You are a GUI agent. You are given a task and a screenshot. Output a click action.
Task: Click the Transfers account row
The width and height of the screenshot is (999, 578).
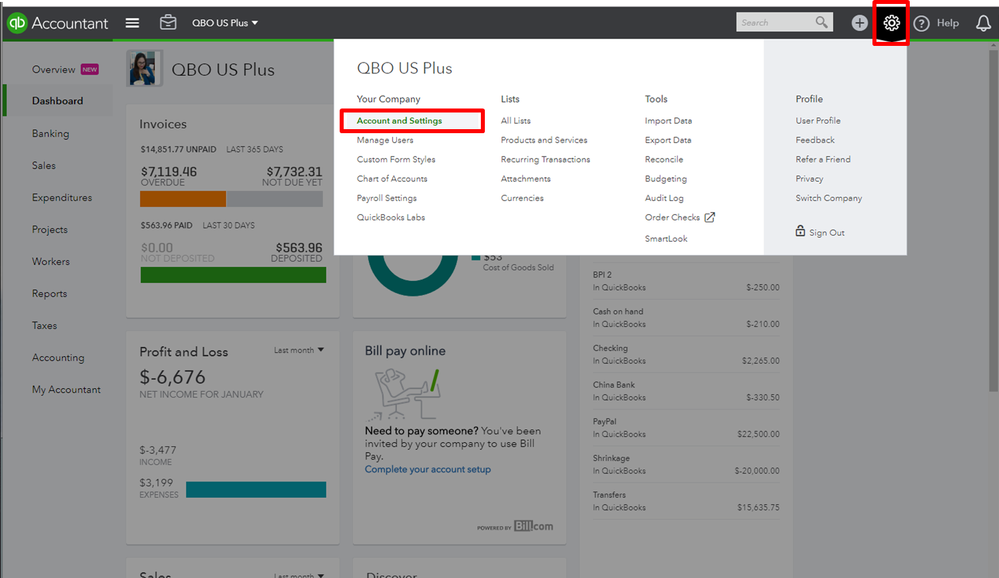click(686, 501)
